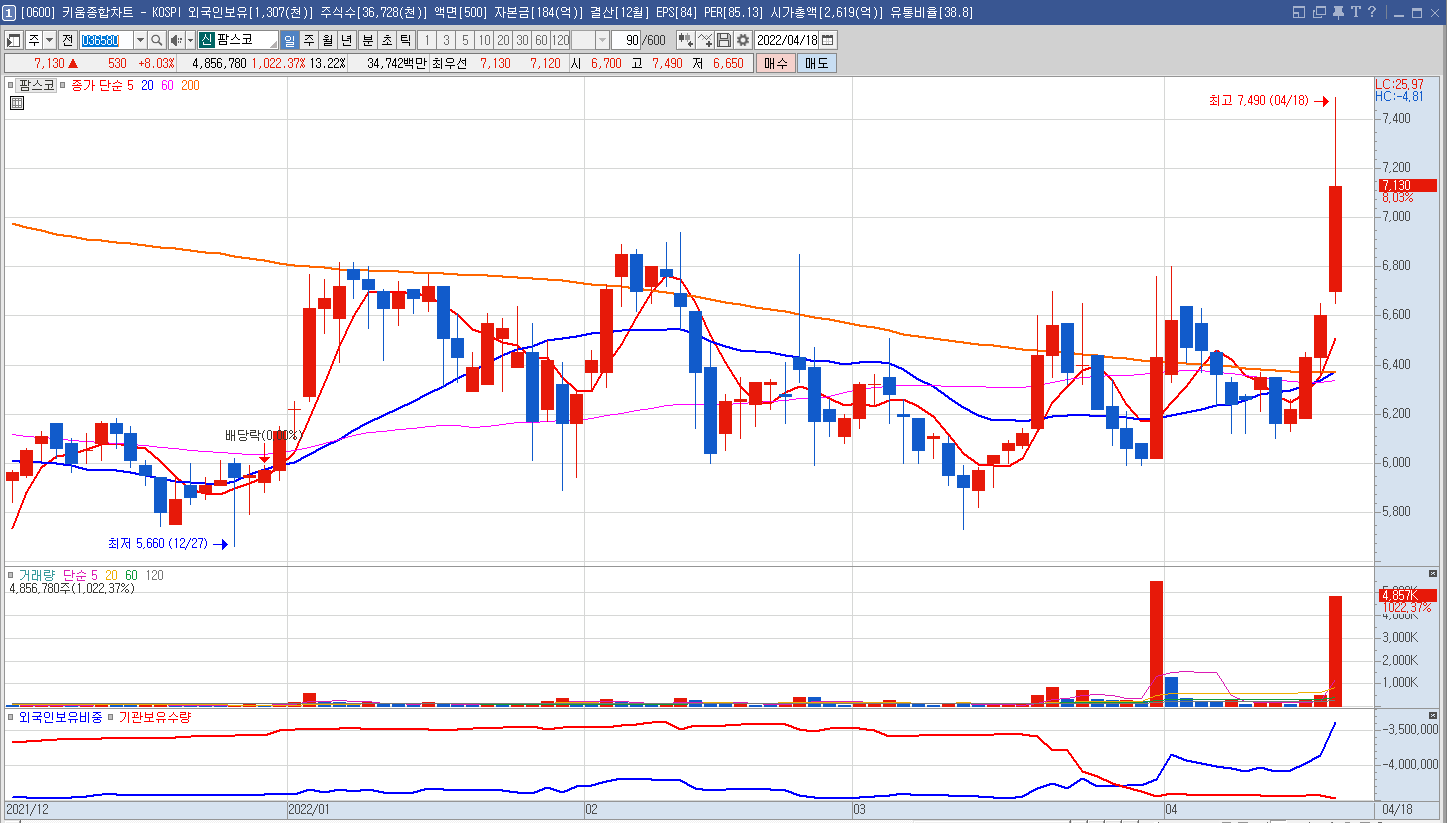Click the red 7,130 current price tag
The image size is (1447, 823).
[1407, 186]
